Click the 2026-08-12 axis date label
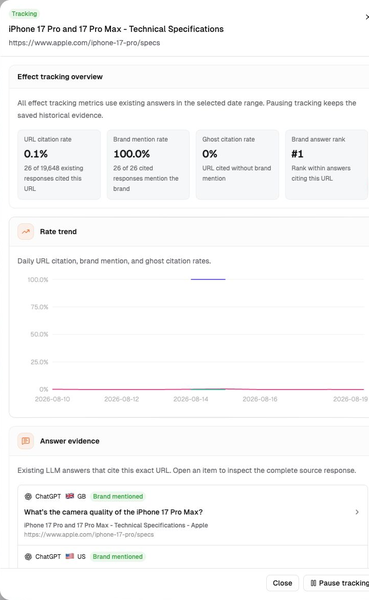The image size is (369, 600). click(122, 399)
